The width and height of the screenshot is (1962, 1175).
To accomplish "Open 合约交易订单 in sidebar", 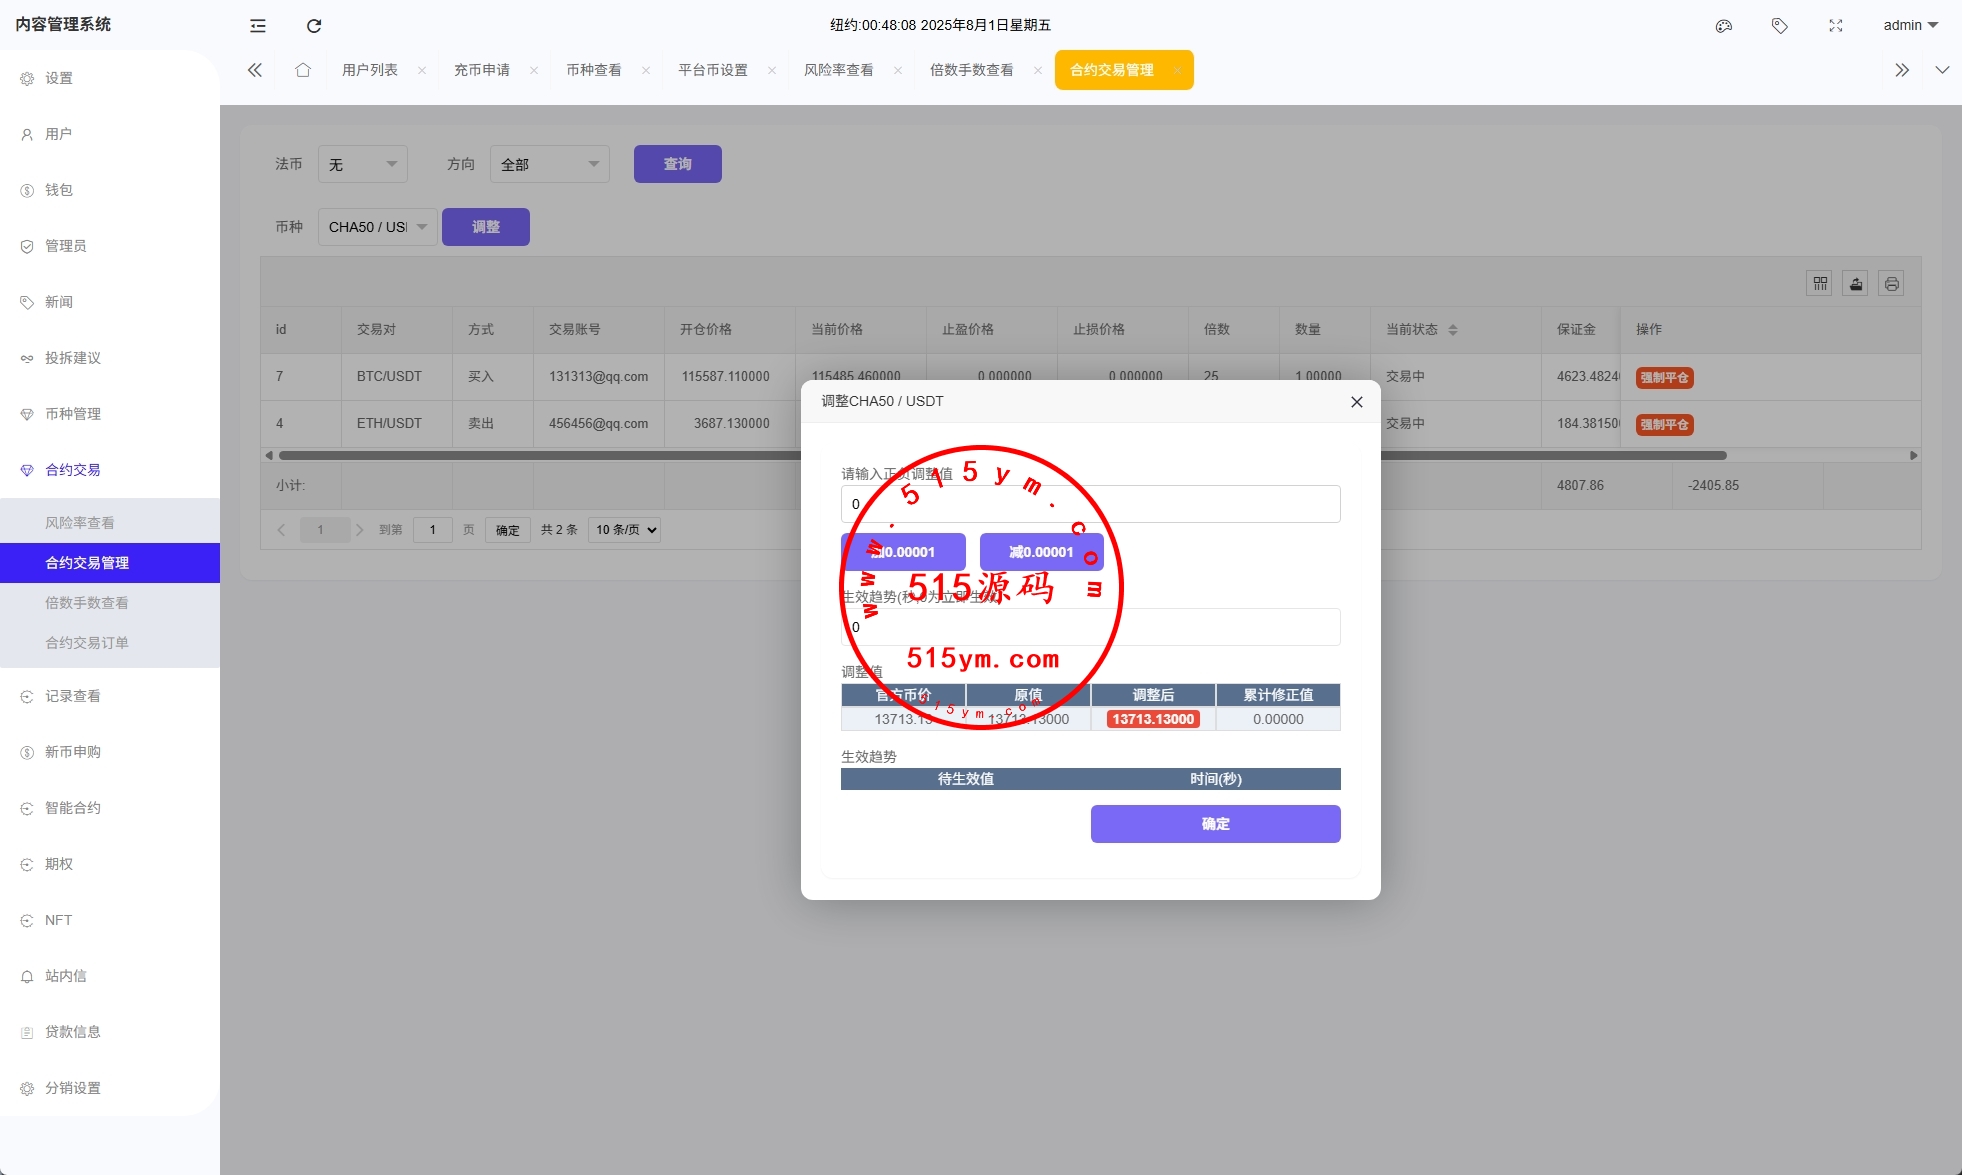I will (x=87, y=643).
